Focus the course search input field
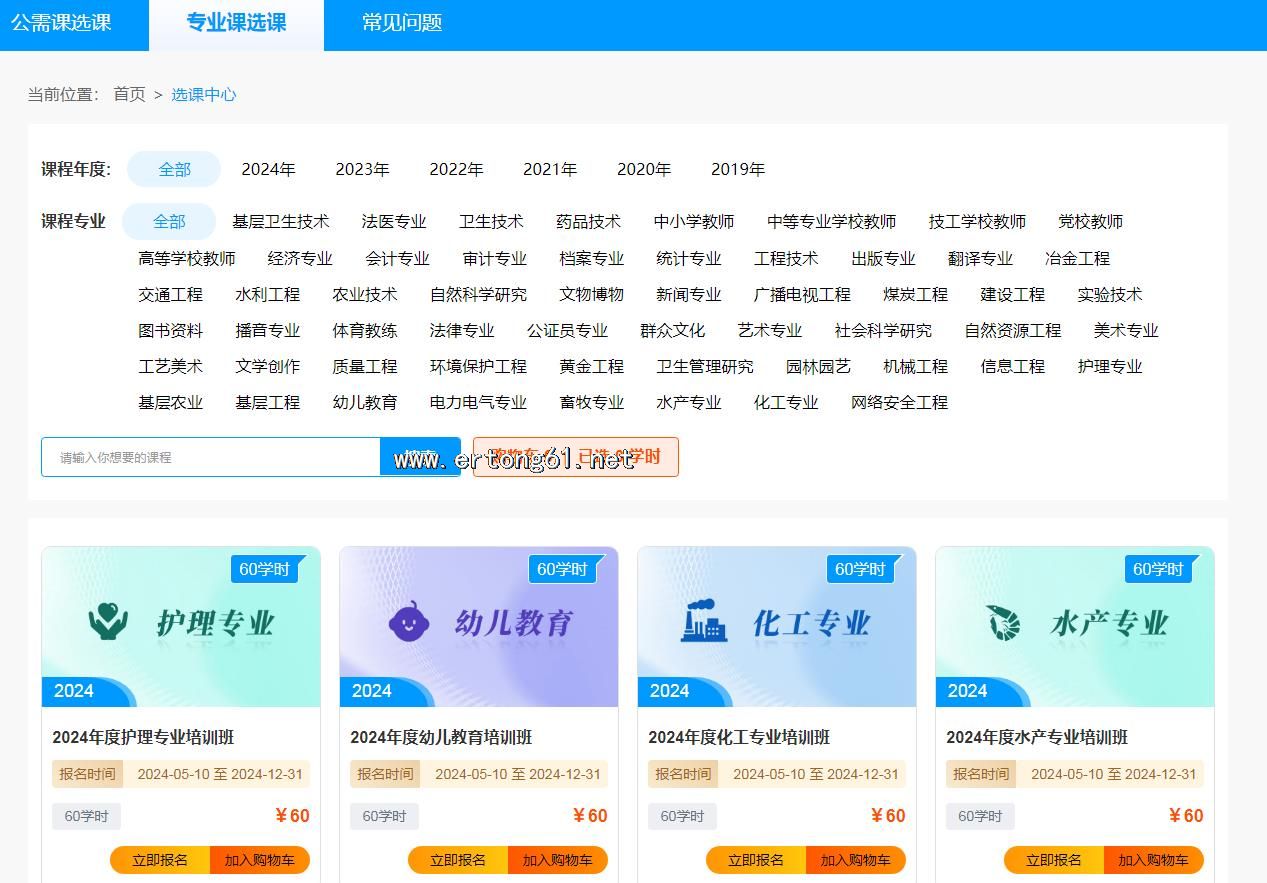1267x883 pixels. (x=211, y=457)
